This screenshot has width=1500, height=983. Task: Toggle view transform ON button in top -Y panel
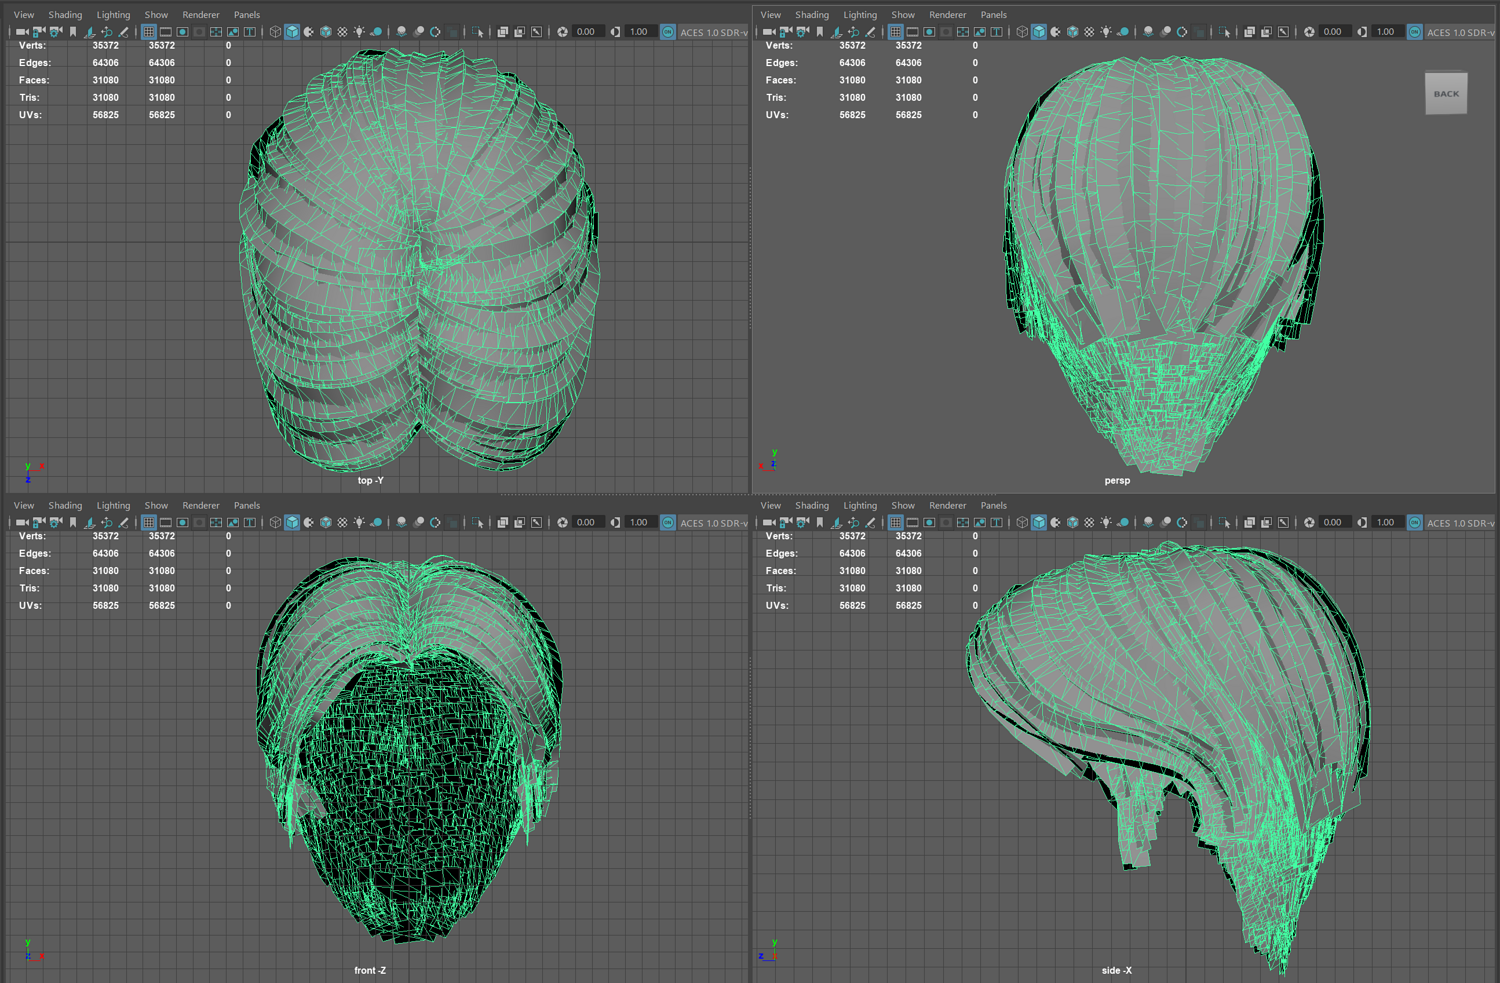tap(668, 32)
